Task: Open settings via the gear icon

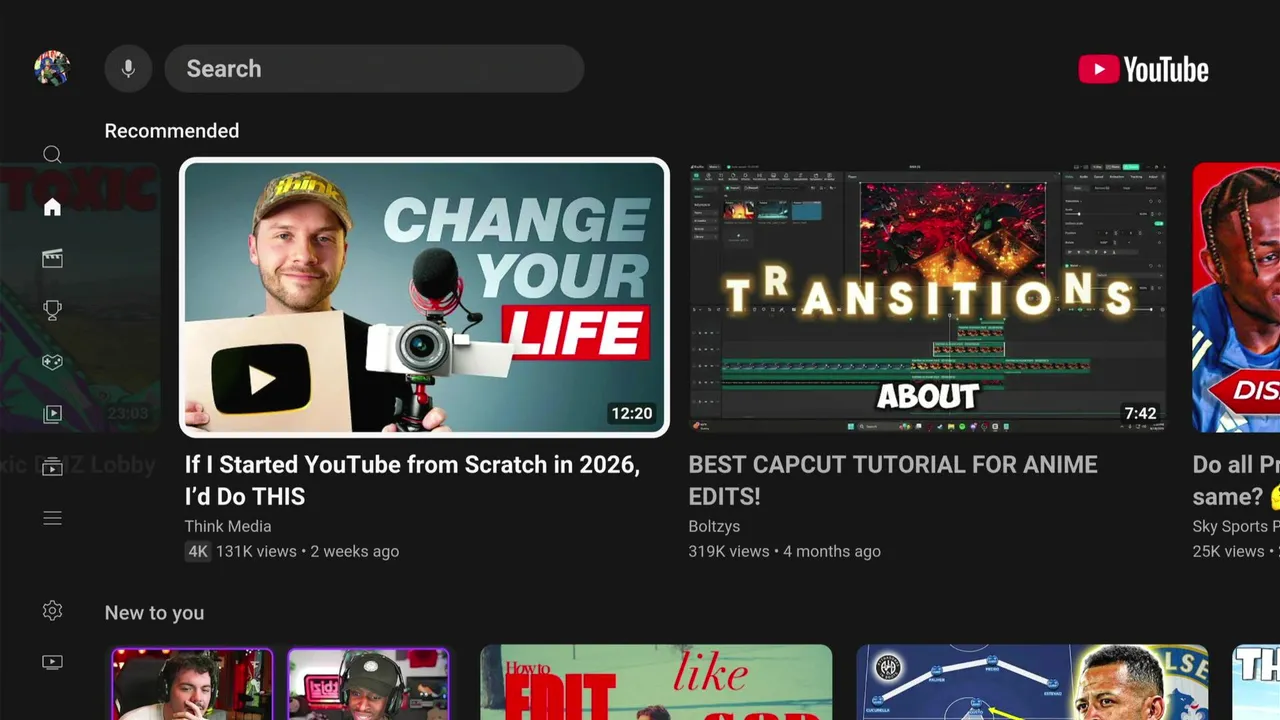Action: pyautogui.click(x=52, y=611)
